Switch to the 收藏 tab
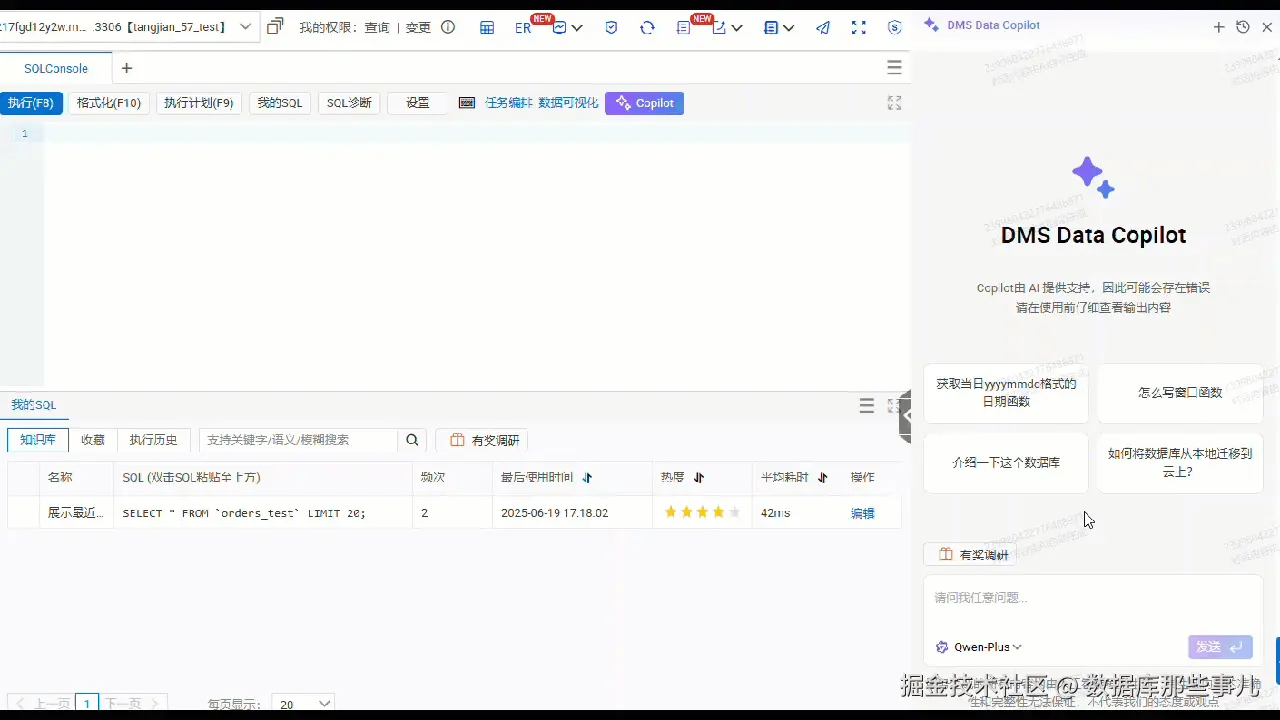 (x=93, y=440)
